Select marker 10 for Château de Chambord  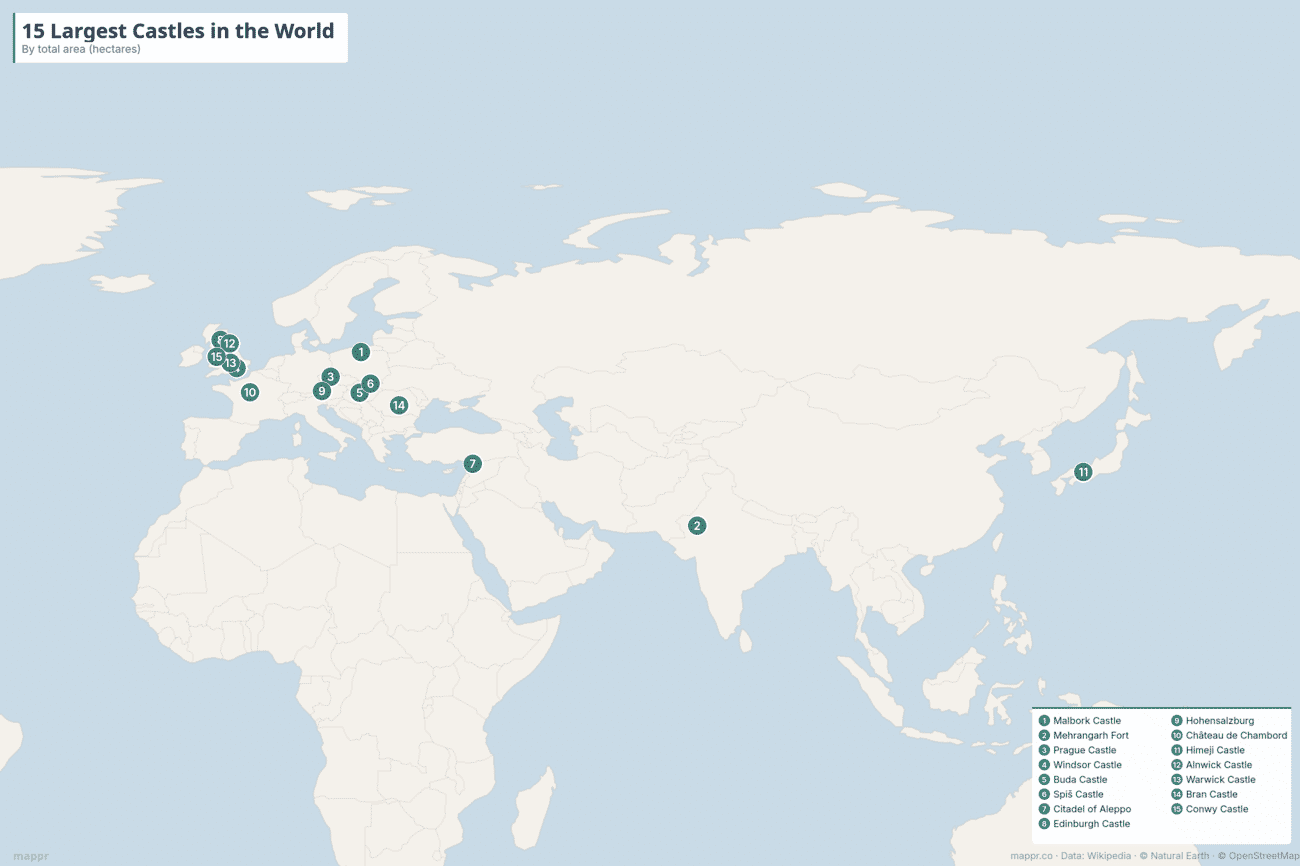(250, 392)
